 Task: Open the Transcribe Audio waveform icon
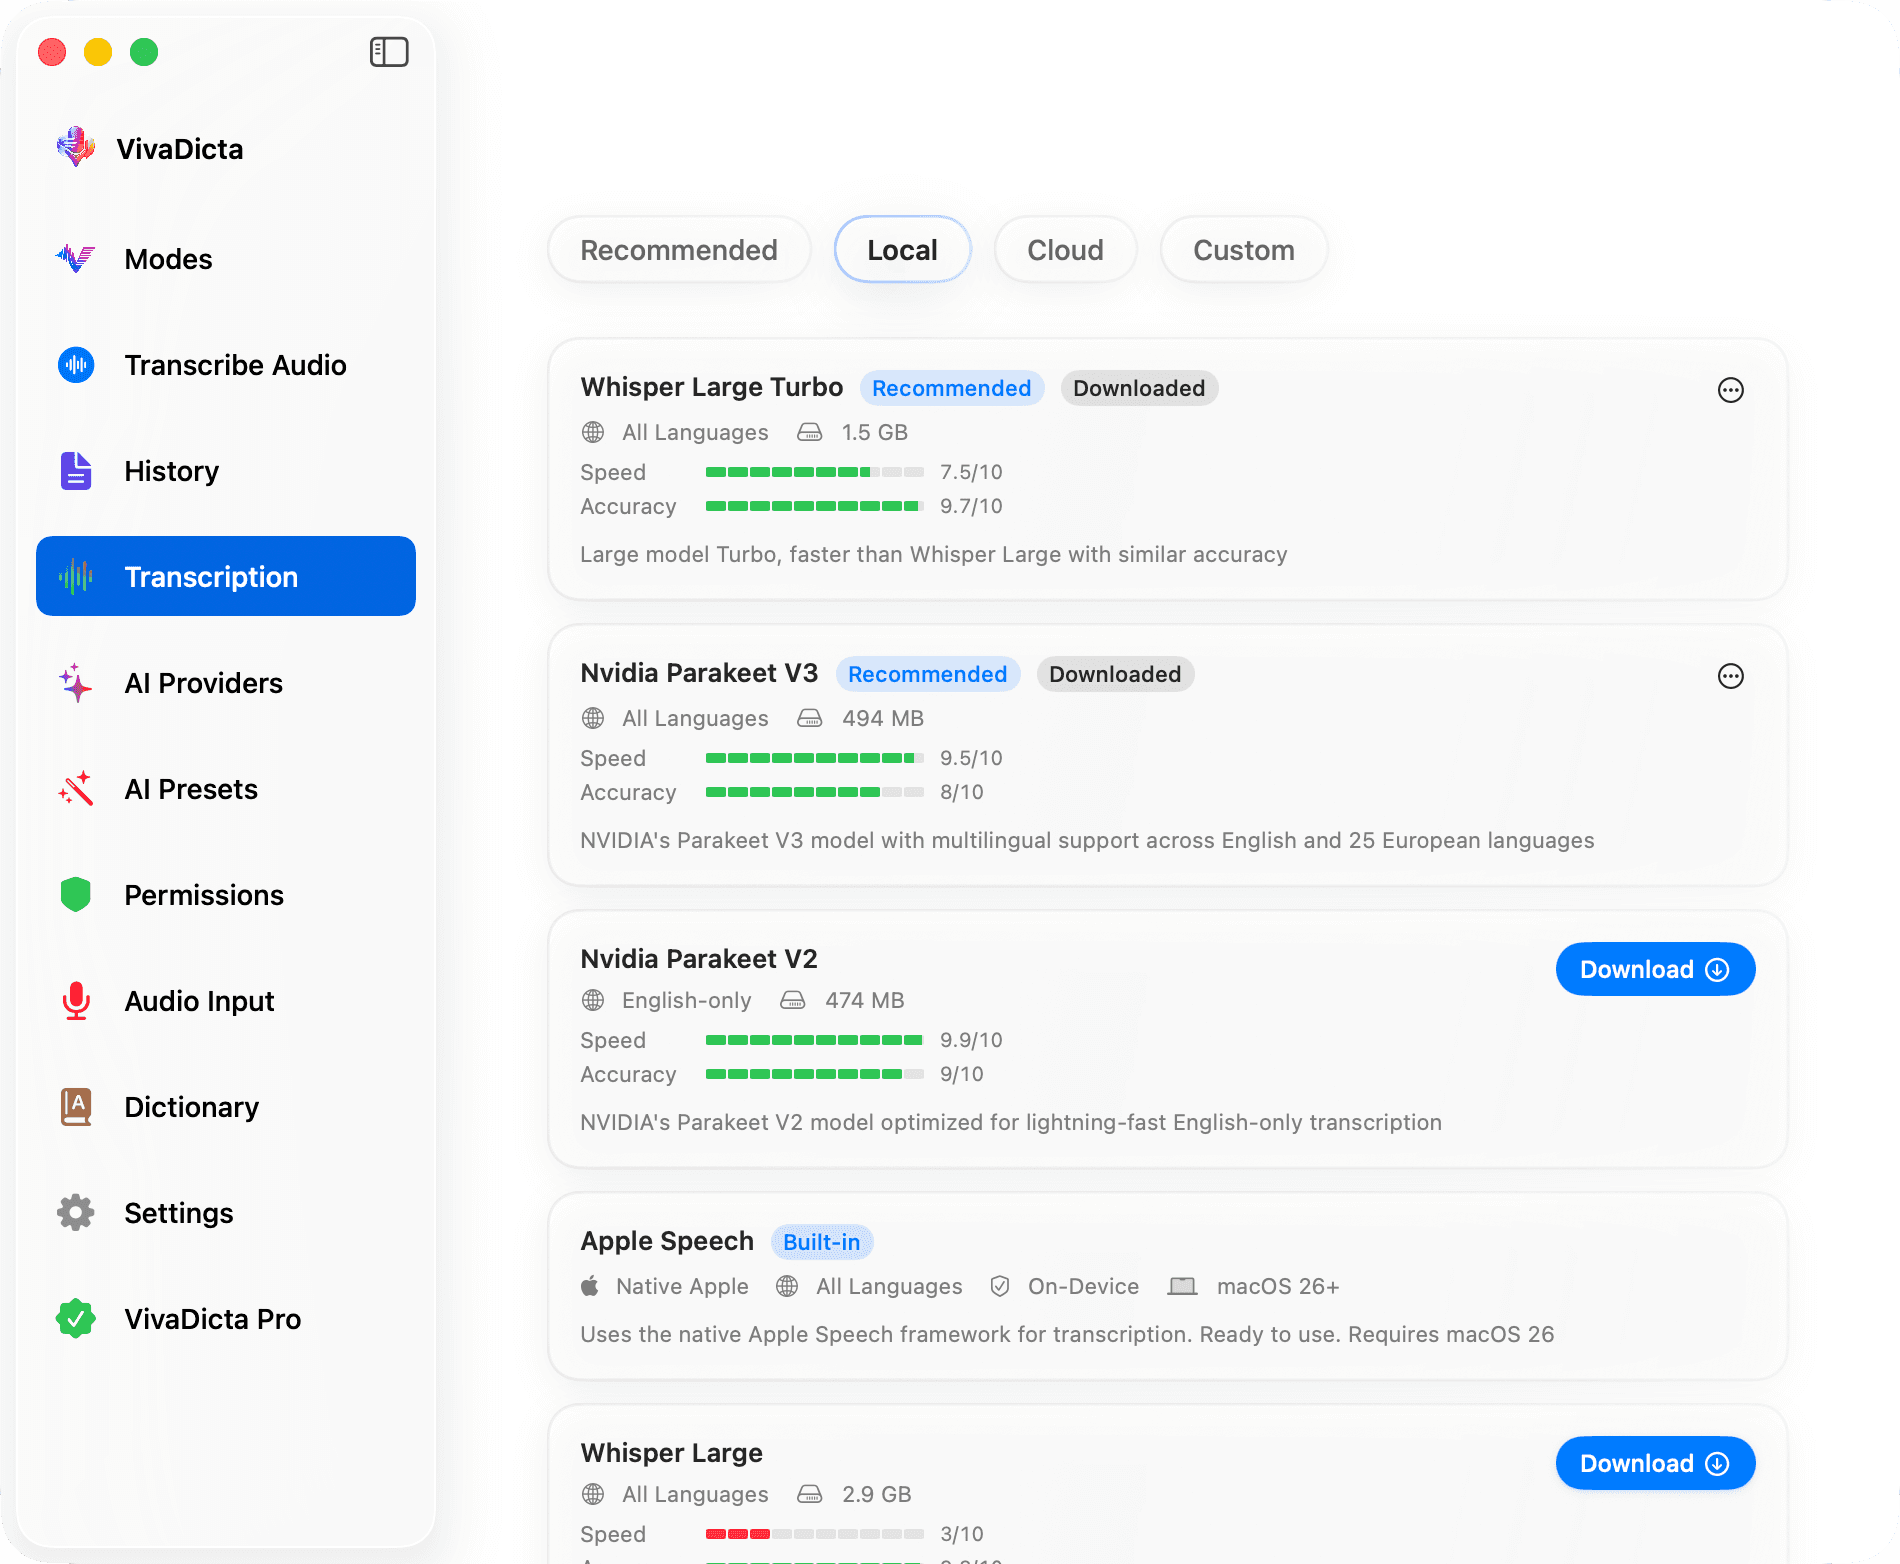coord(76,365)
